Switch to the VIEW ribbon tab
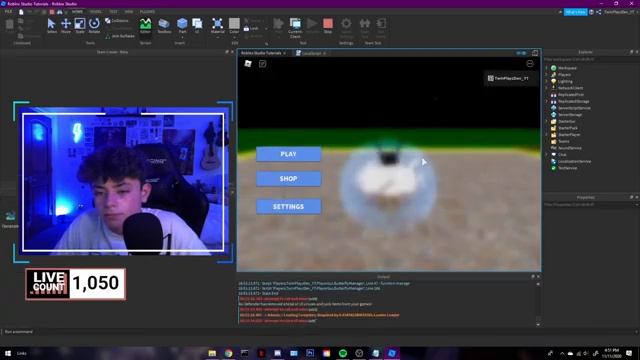This screenshot has height=360, width=640. 129,12
